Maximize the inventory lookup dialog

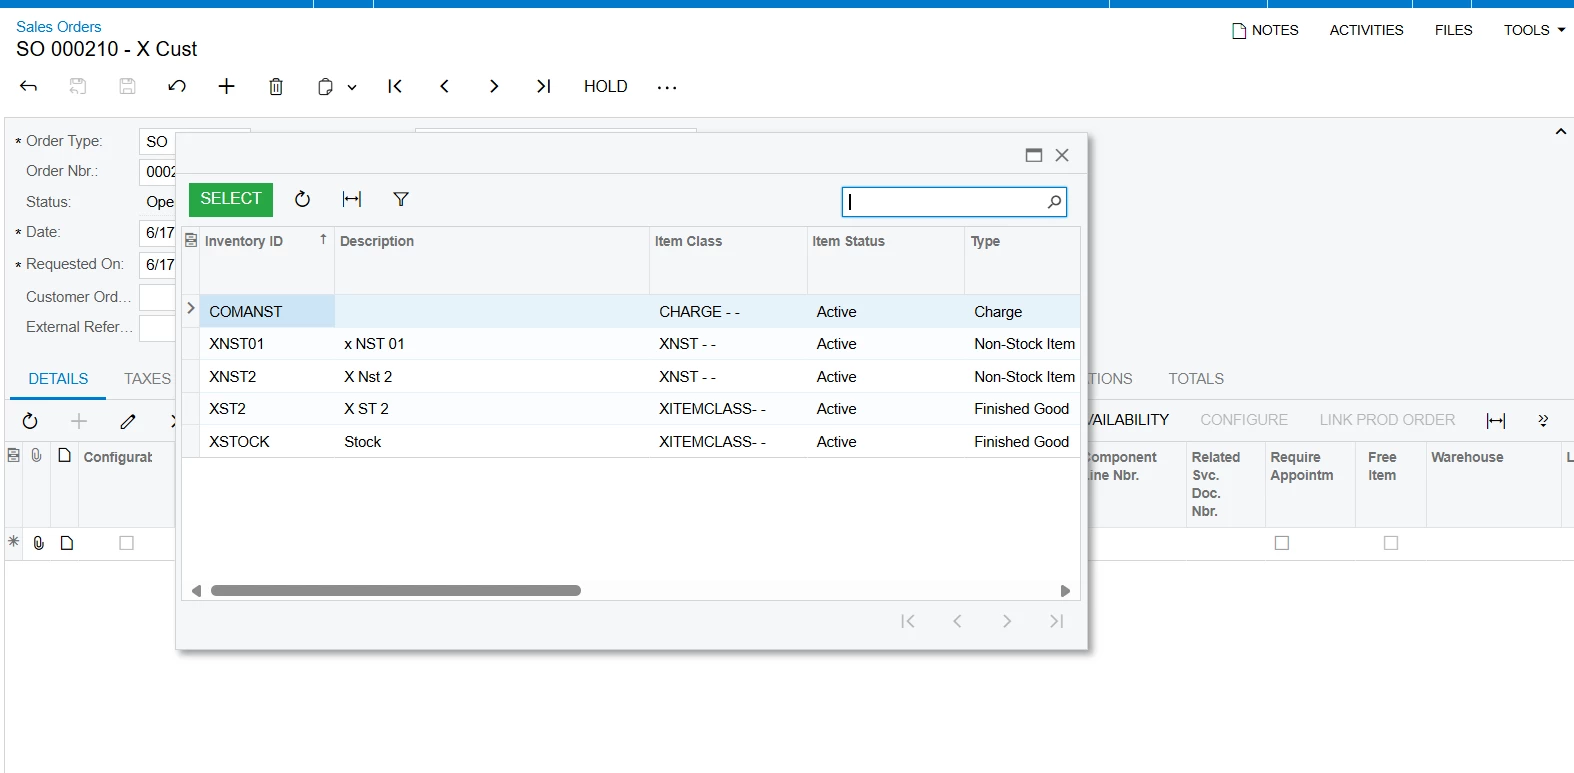pyautogui.click(x=1034, y=155)
